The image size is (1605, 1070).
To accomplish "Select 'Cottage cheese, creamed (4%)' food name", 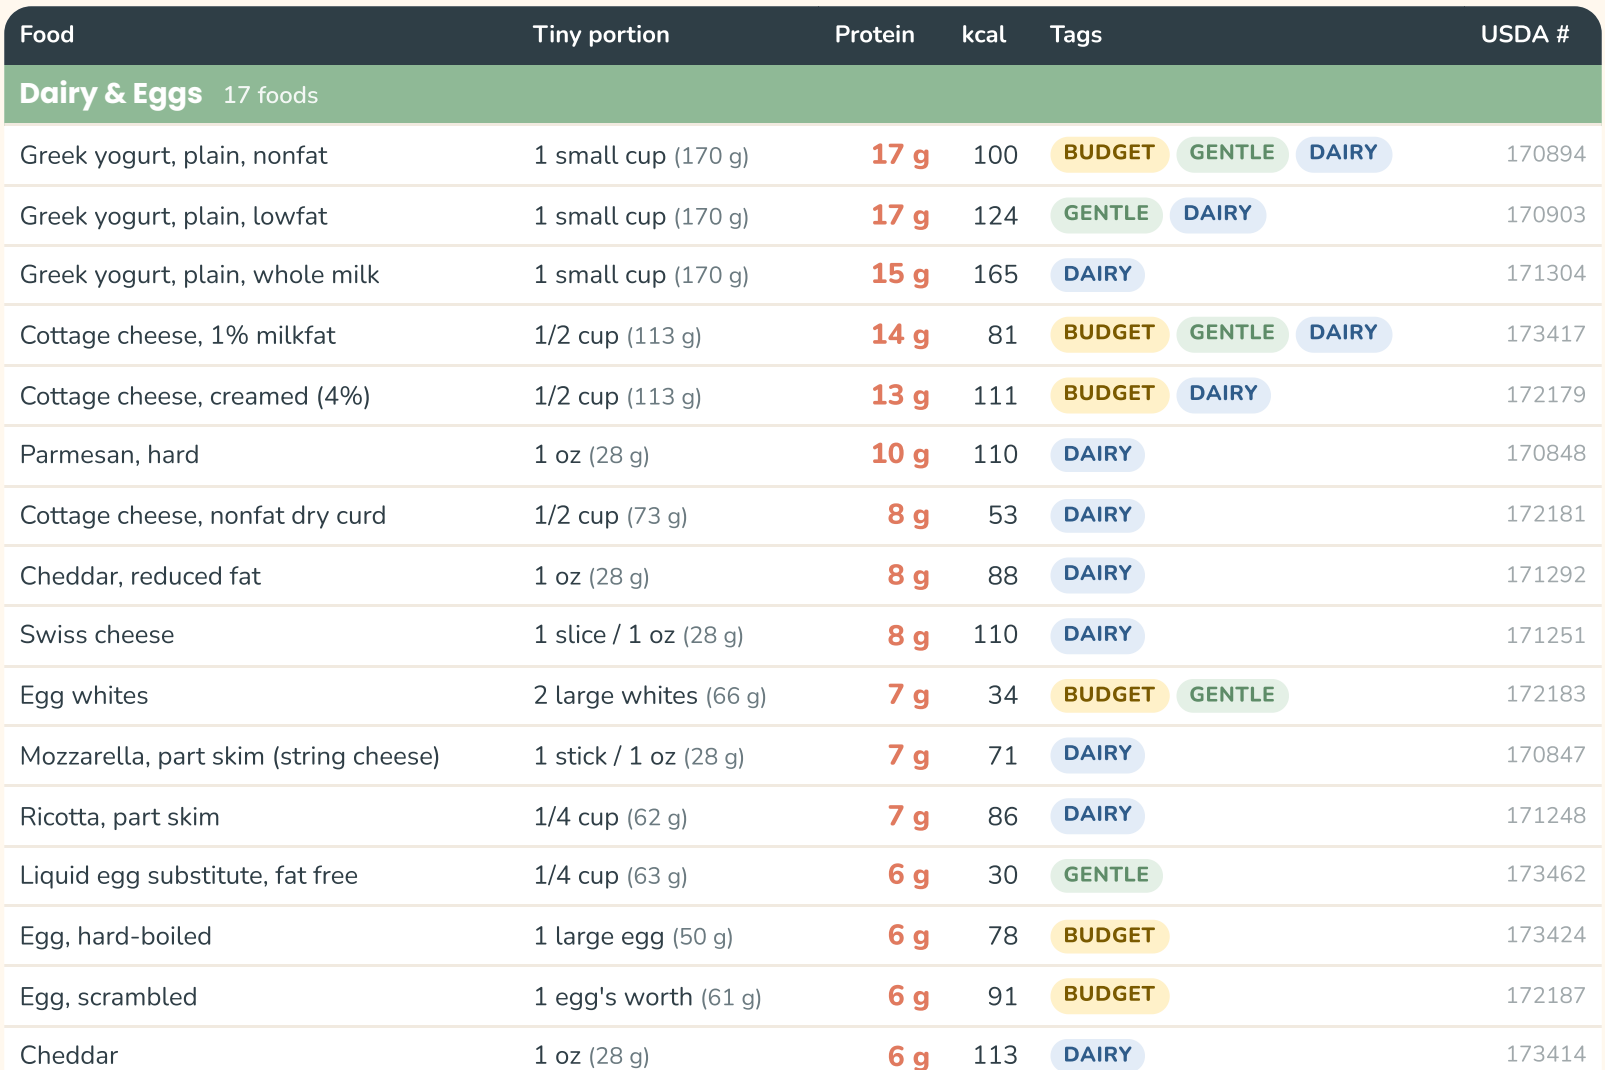I will point(195,396).
